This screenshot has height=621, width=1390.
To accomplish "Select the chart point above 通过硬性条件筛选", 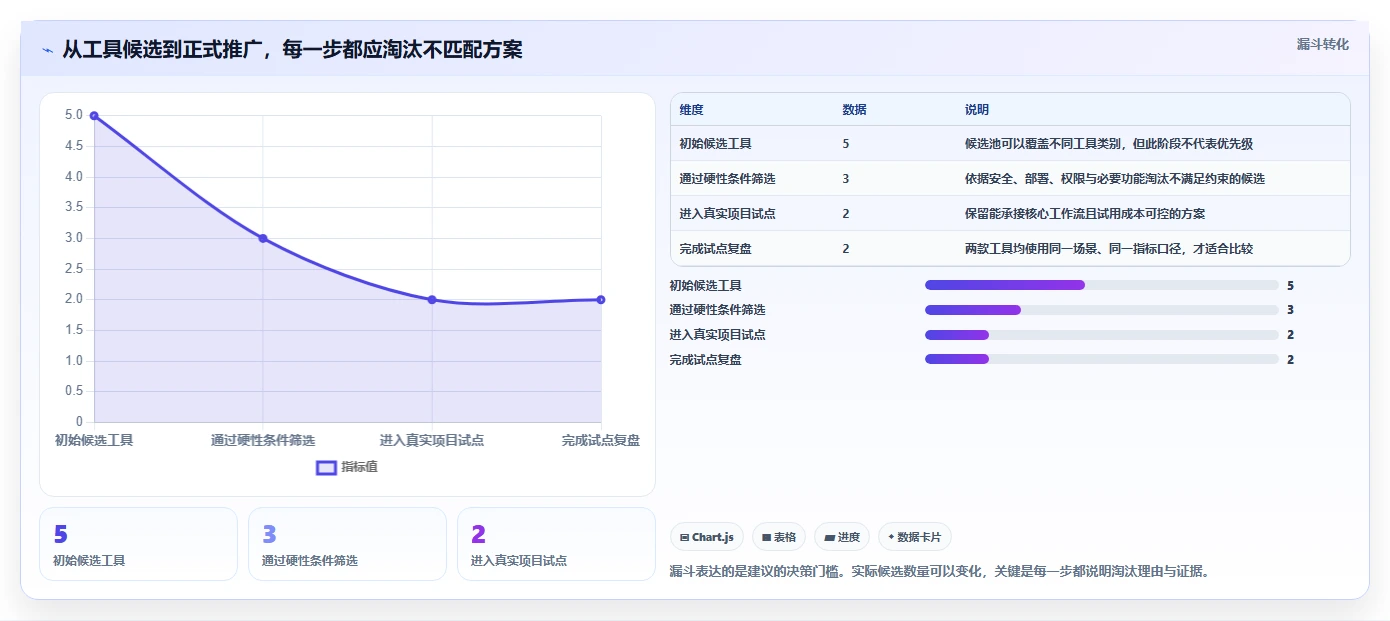I will [x=263, y=238].
